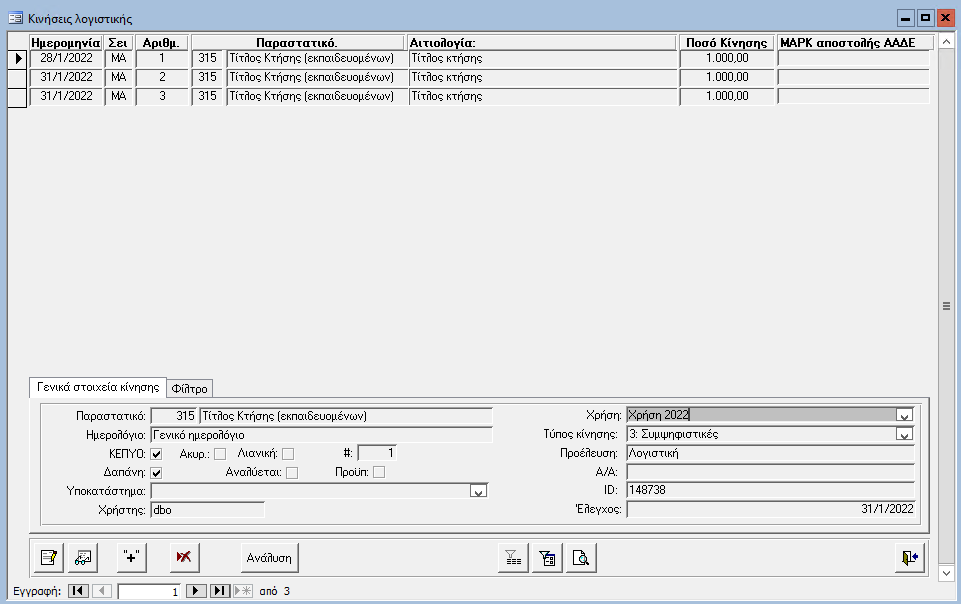This screenshot has height=604, width=961.
Task: Click the magnifier print preview icon
Action: click(x=581, y=557)
